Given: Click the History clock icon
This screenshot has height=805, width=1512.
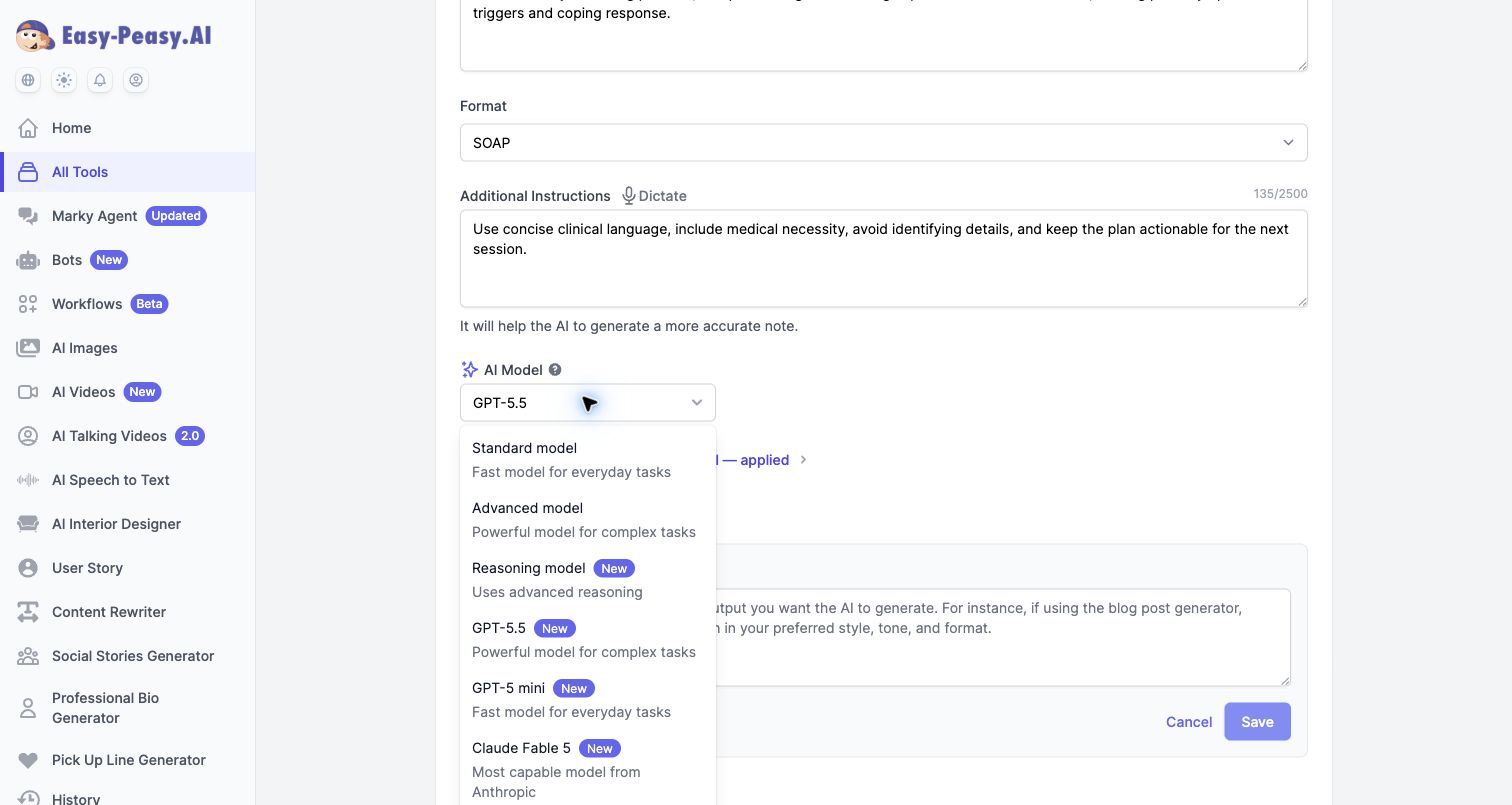Looking at the screenshot, I should coord(28,799).
